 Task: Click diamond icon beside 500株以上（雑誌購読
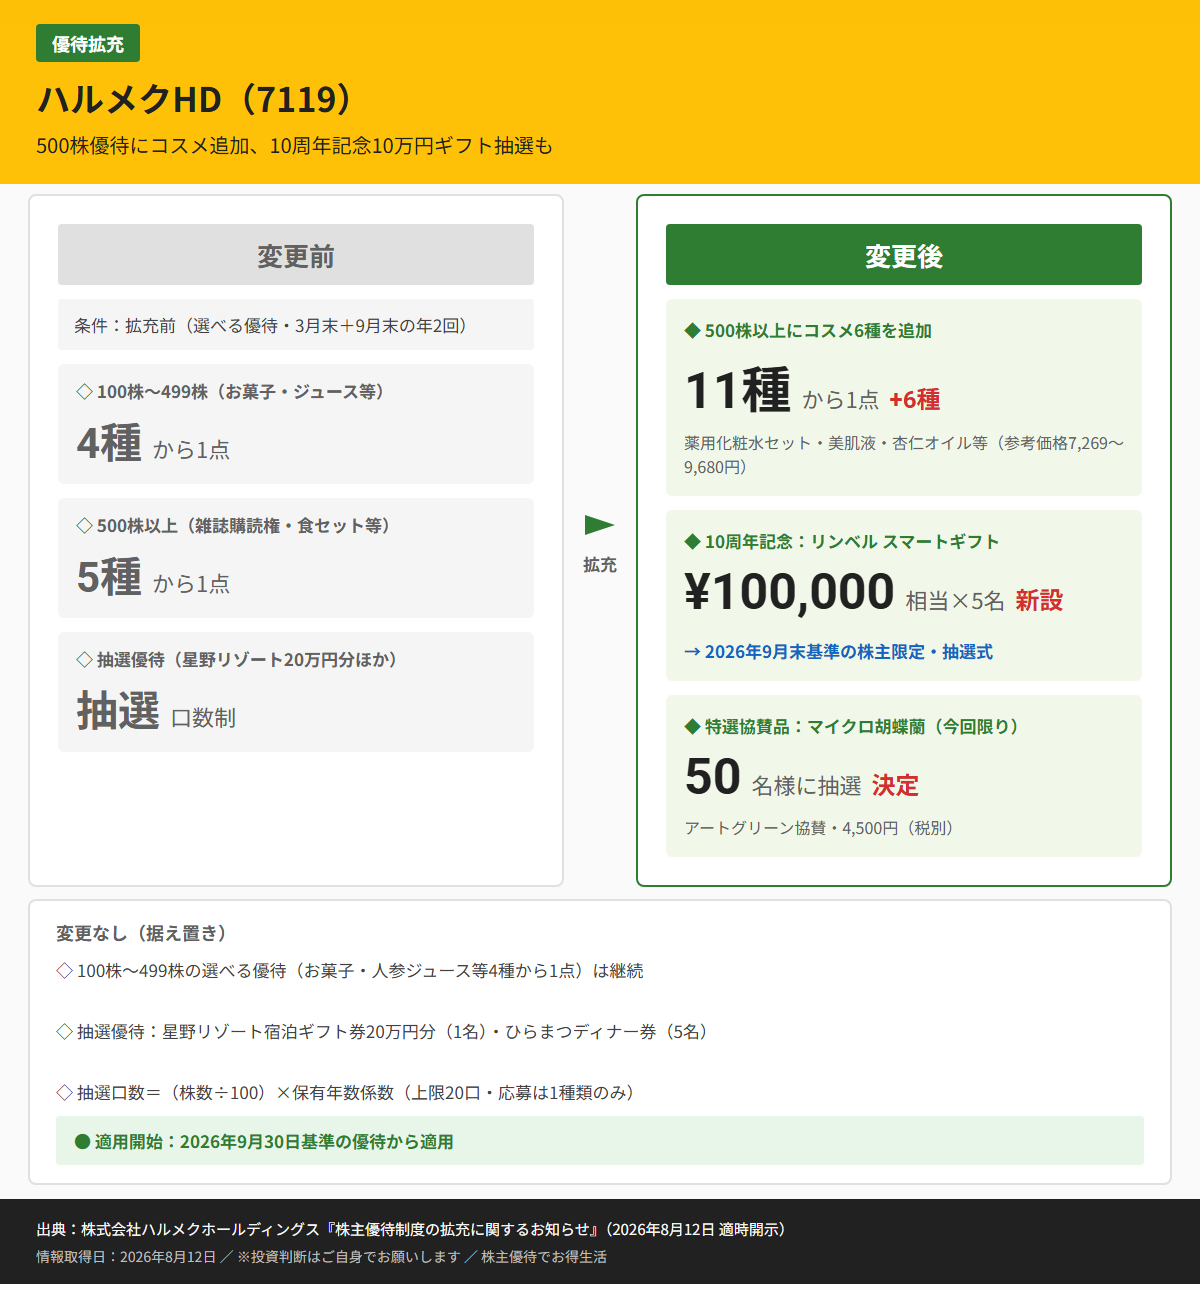[85, 525]
